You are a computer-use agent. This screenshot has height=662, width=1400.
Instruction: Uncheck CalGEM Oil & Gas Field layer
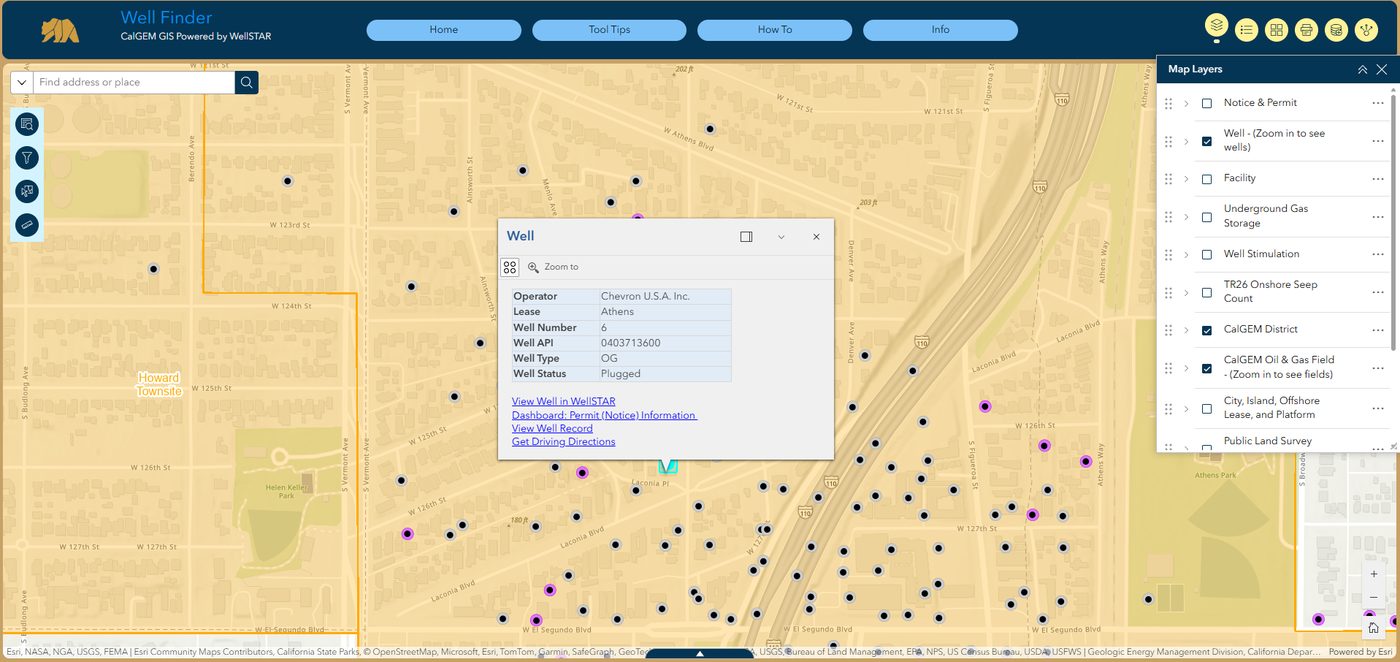1207,368
